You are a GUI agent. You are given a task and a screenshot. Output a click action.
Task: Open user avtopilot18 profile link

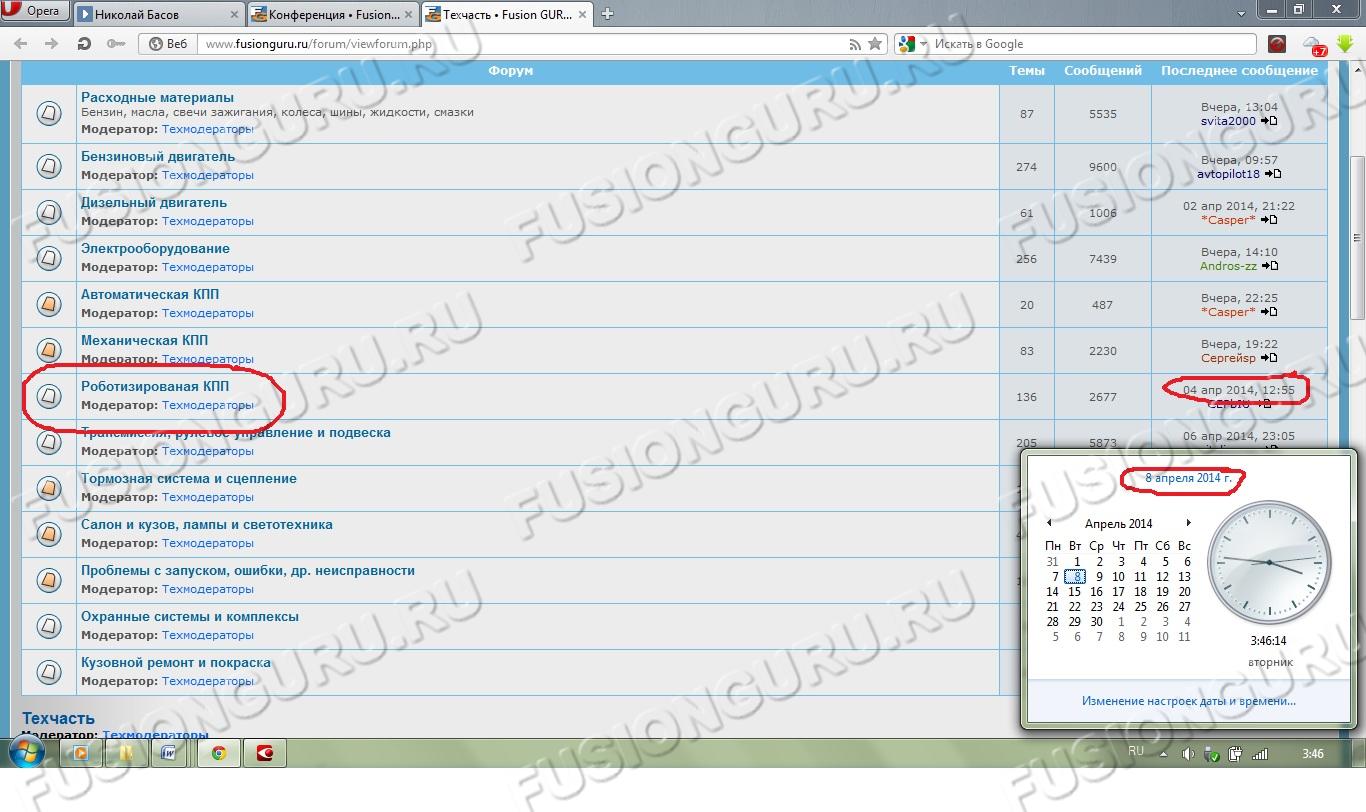coord(1228,174)
